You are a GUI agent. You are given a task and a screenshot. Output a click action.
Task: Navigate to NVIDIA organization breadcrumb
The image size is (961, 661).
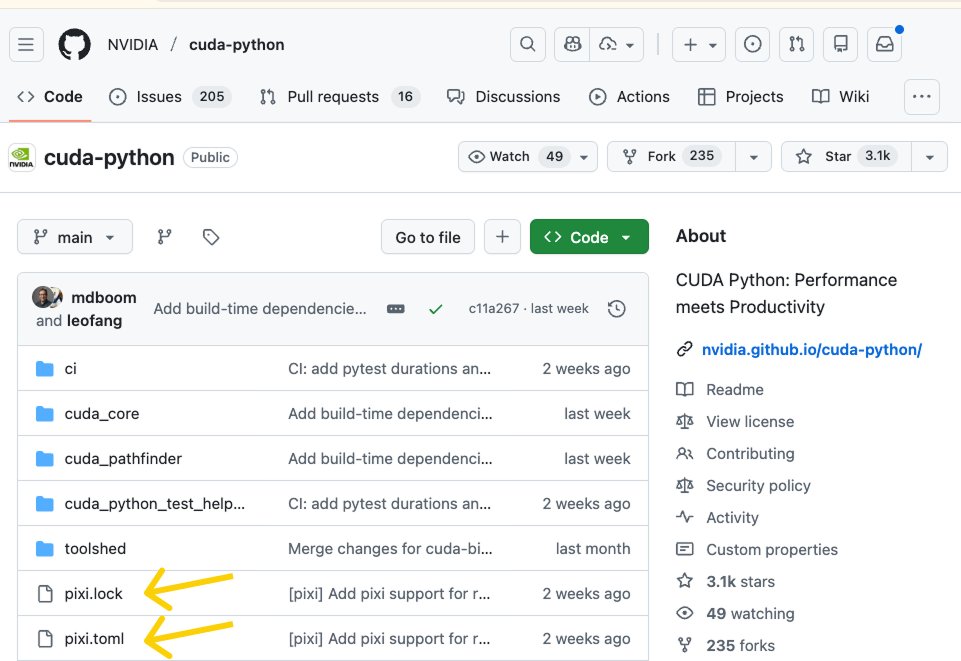coord(132,45)
